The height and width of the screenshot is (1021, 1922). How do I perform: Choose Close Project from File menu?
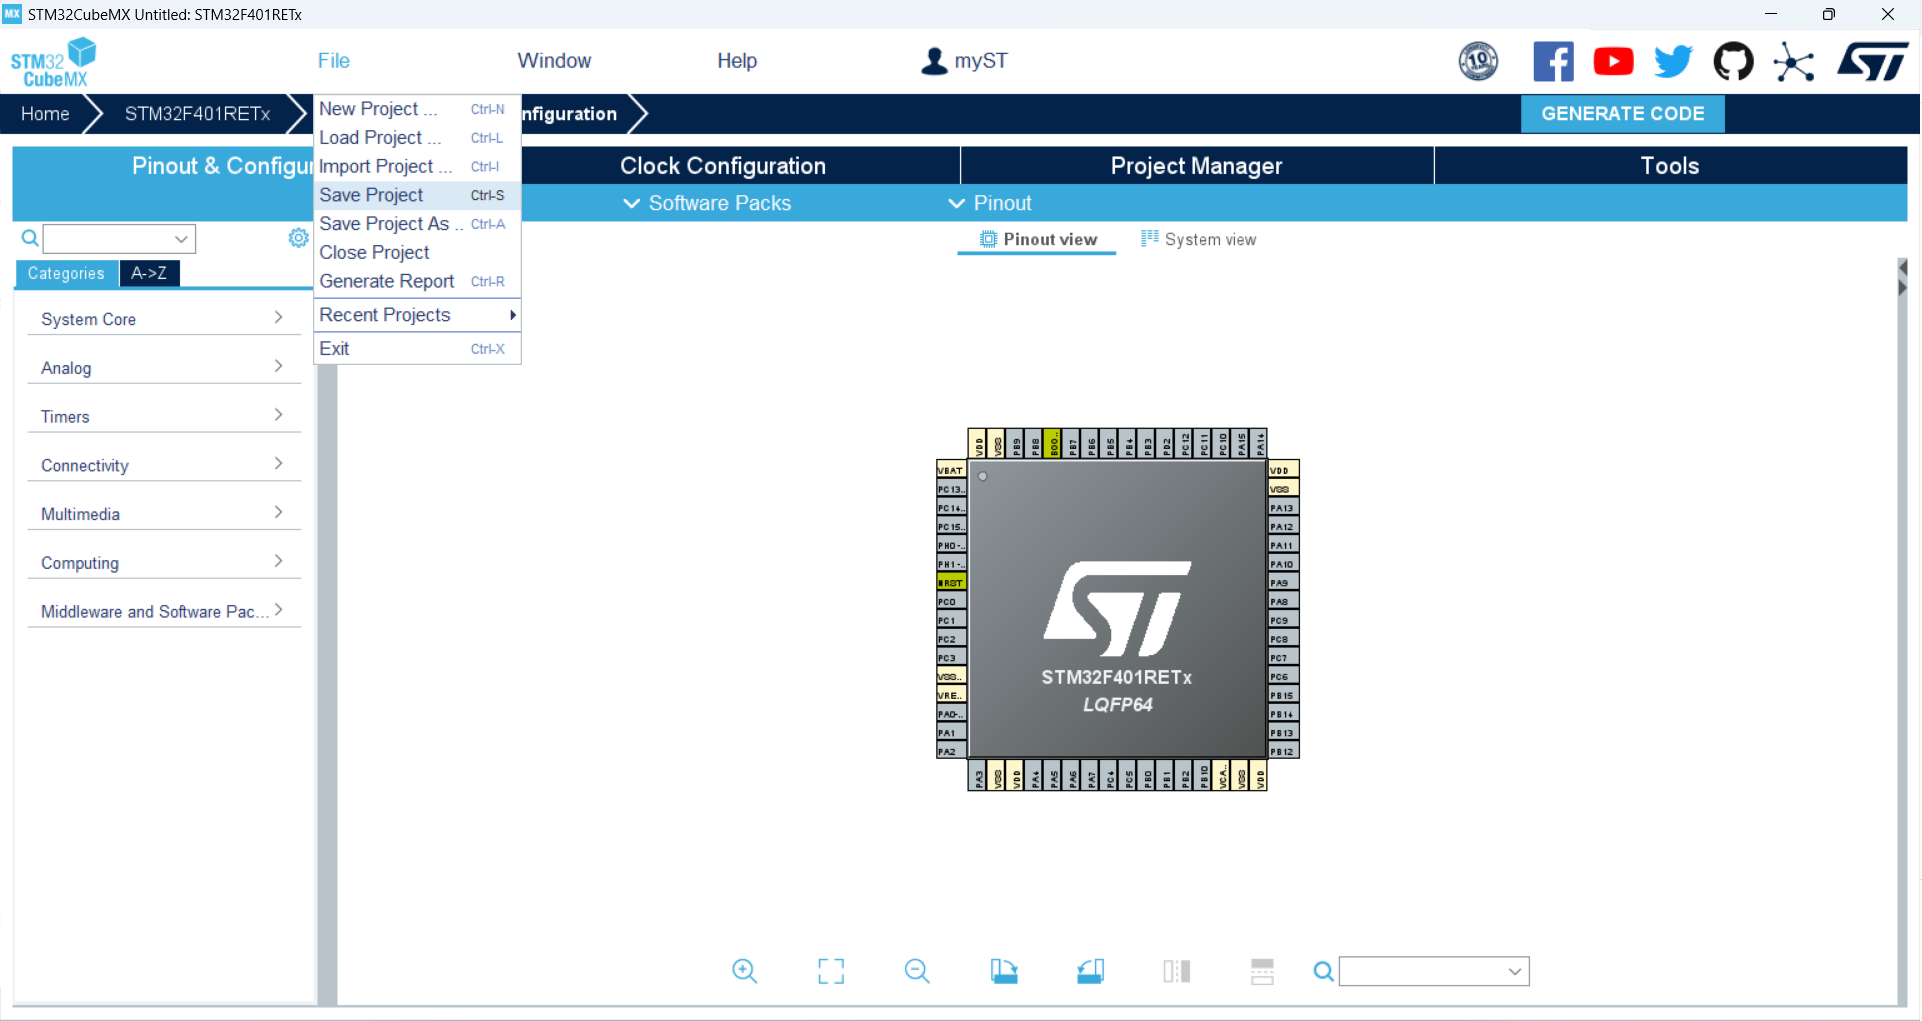[x=417, y=253]
